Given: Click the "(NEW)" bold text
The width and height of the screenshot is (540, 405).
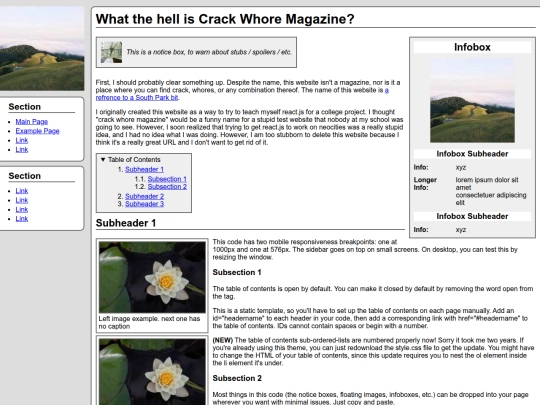Looking at the screenshot, I should (x=222, y=340).
